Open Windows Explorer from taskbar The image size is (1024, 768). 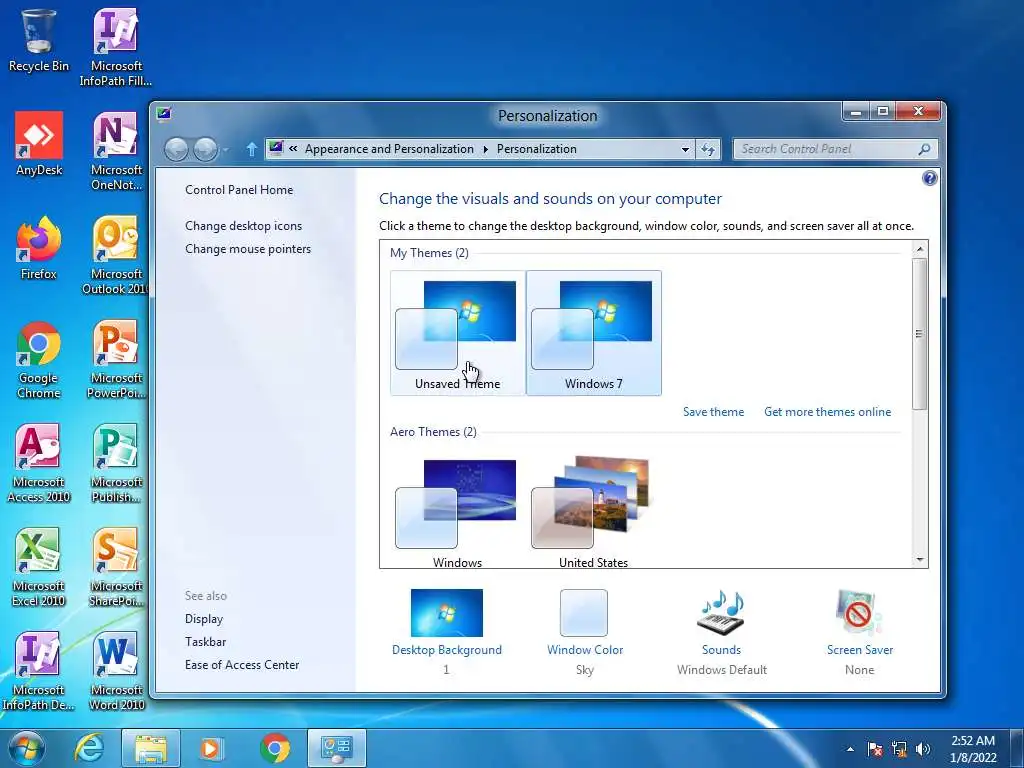[x=150, y=748]
